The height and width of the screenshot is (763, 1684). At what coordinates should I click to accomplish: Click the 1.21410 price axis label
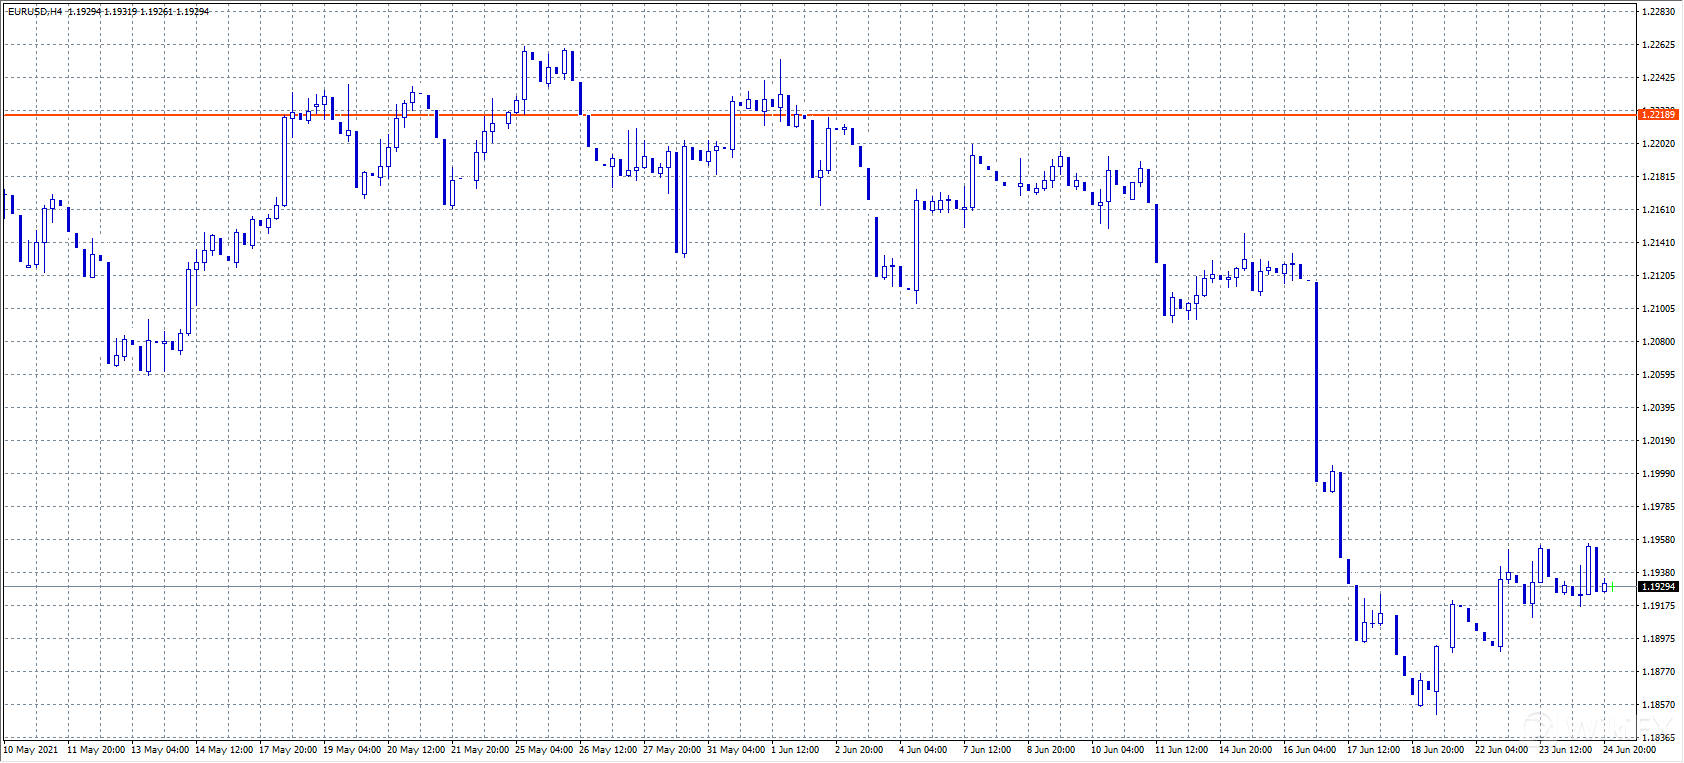1659,243
